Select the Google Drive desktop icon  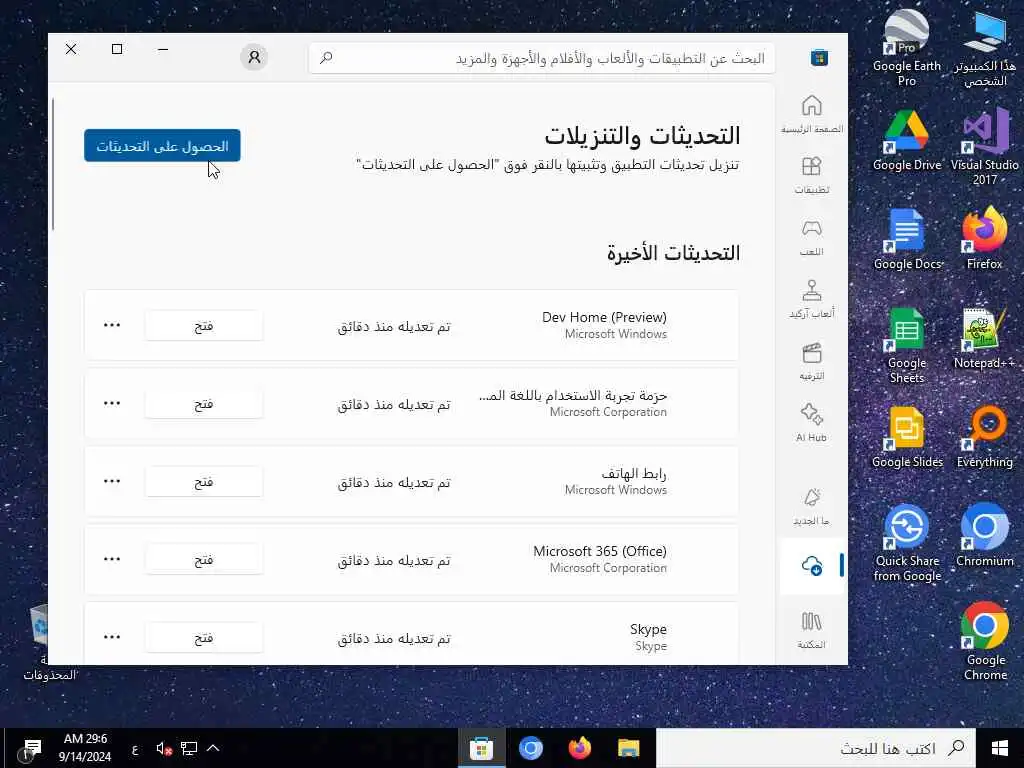click(x=906, y=141)
